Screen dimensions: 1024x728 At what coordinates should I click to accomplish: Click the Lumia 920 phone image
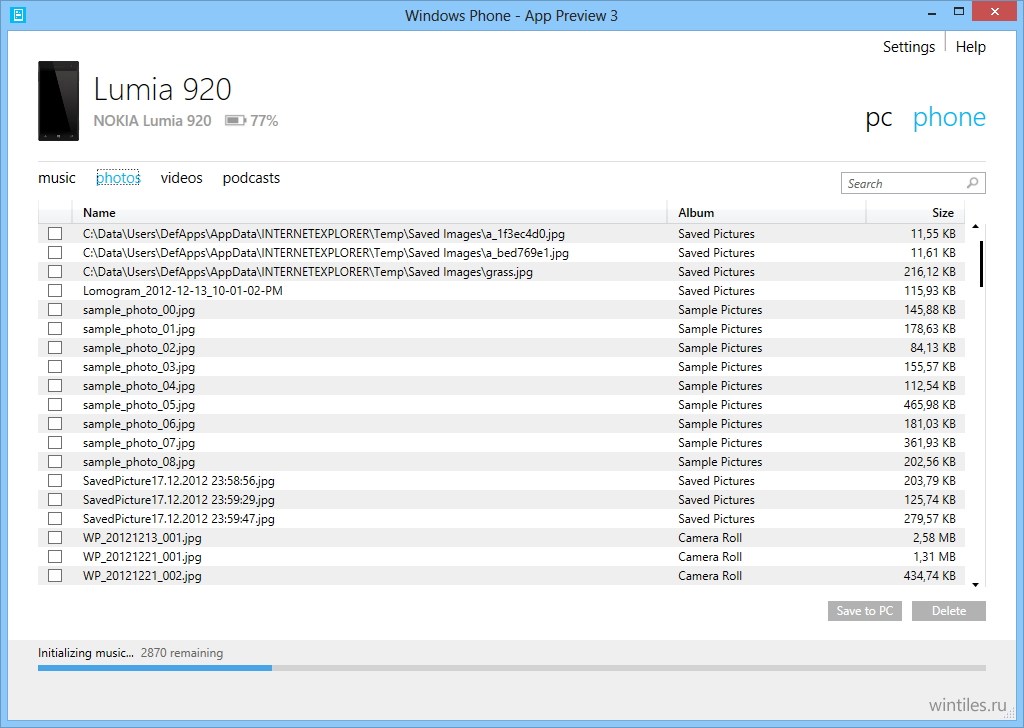[58, 101]
